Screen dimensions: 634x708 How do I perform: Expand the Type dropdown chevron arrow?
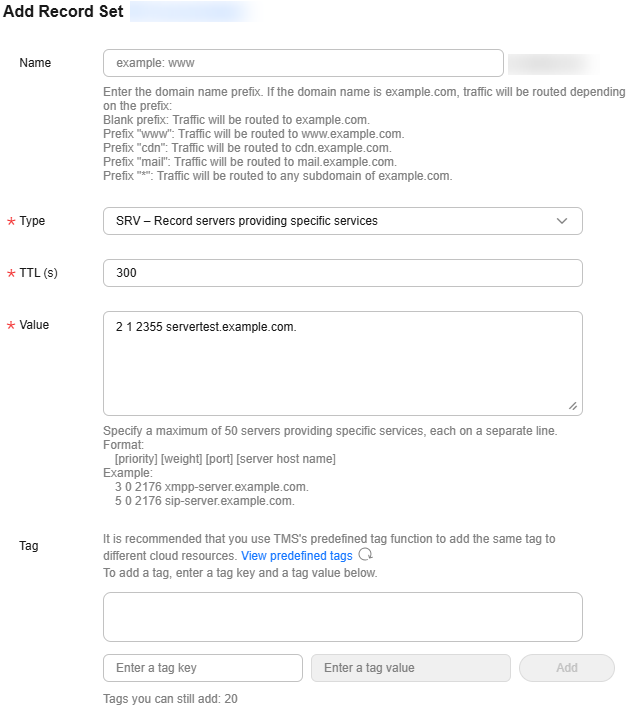[561, 221]
